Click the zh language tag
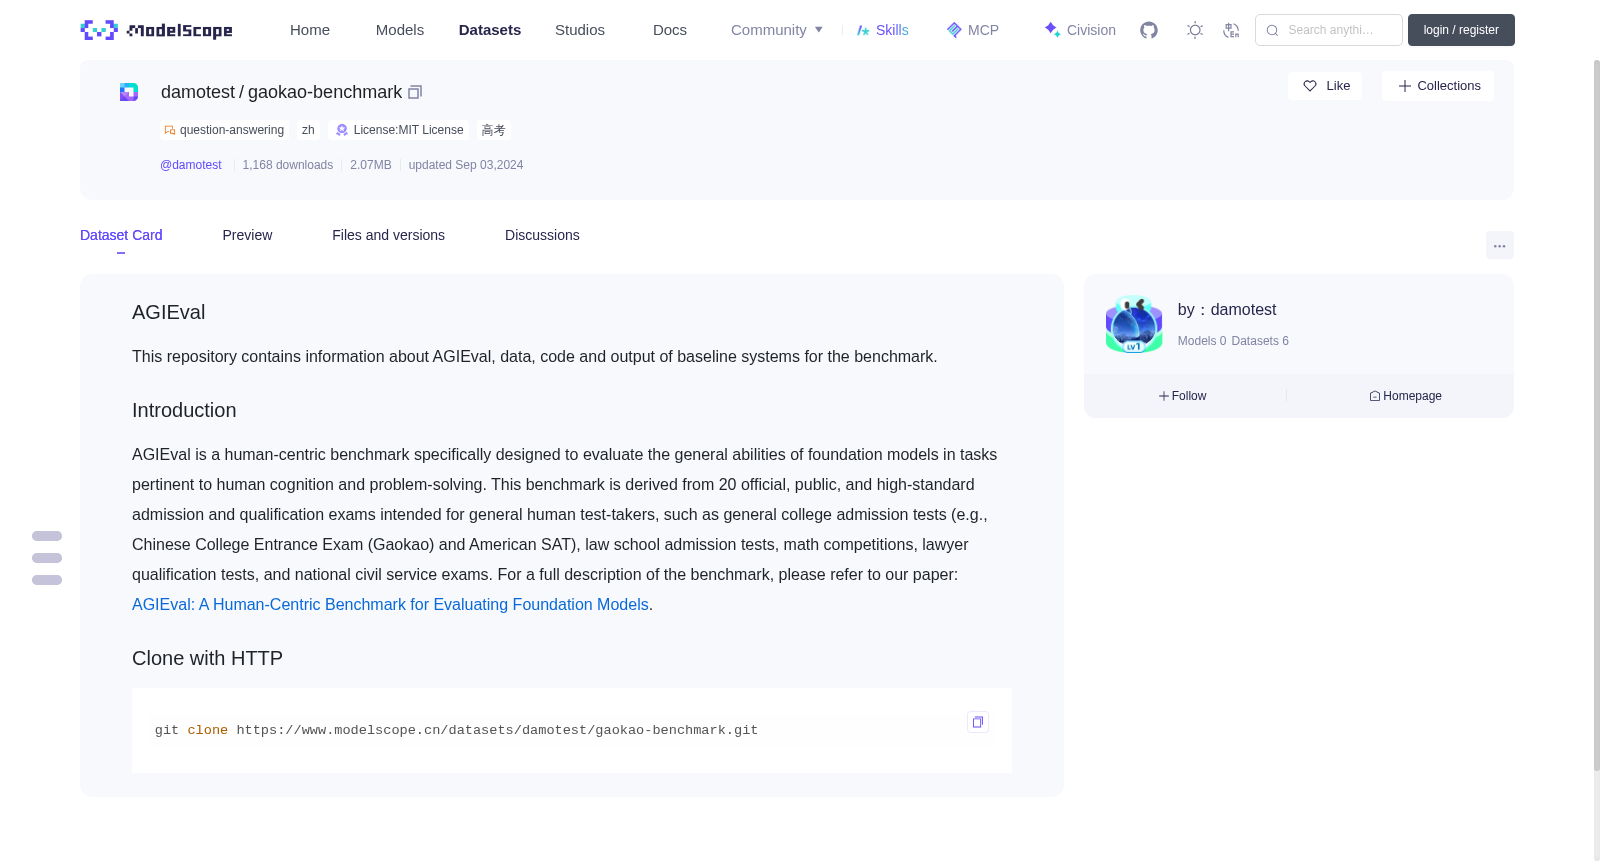Viewport: 1600px width, 861px height. pos(308,130)
